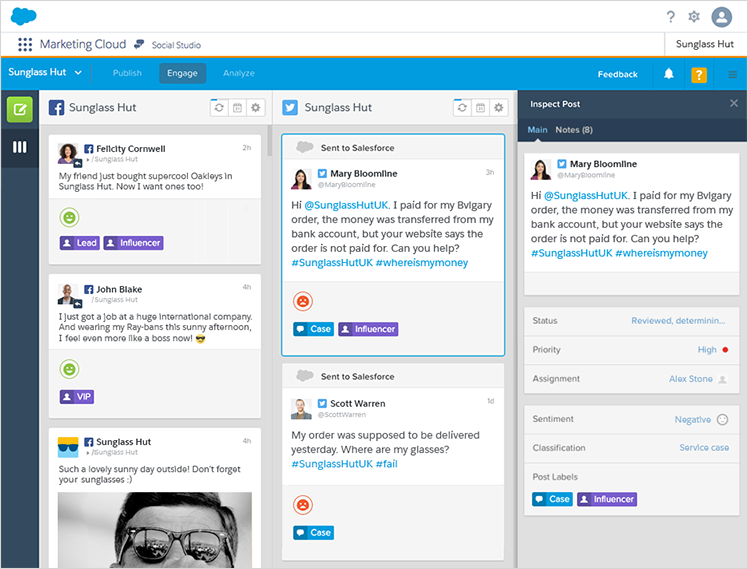Change the Status value Reviewed, determinin...
The width and height of the screenshot is (748, 569).
coord(678,321)
